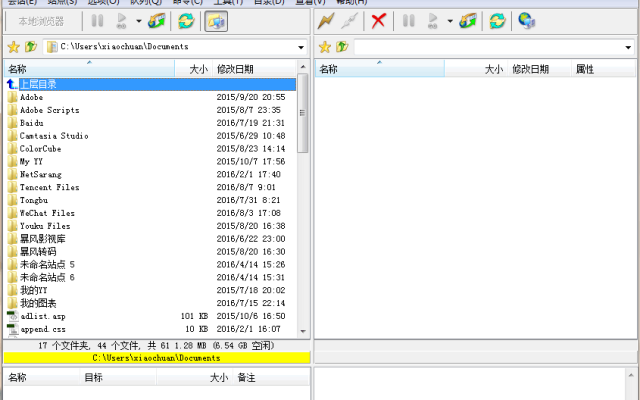Click the globe transfer icon in right toolbar
Image resolution: width=640 pixels, height=400 pixels.
click(468, 20)
